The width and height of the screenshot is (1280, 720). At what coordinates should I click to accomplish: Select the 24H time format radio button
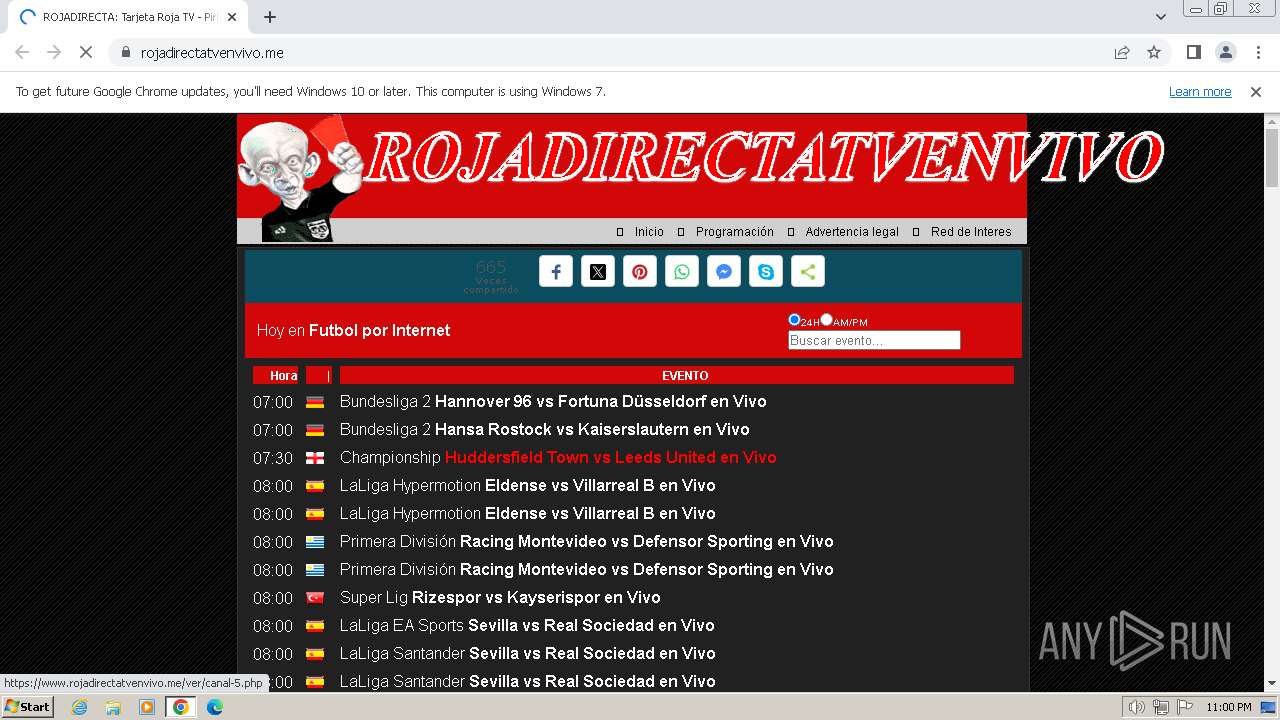tap(794, 320)
